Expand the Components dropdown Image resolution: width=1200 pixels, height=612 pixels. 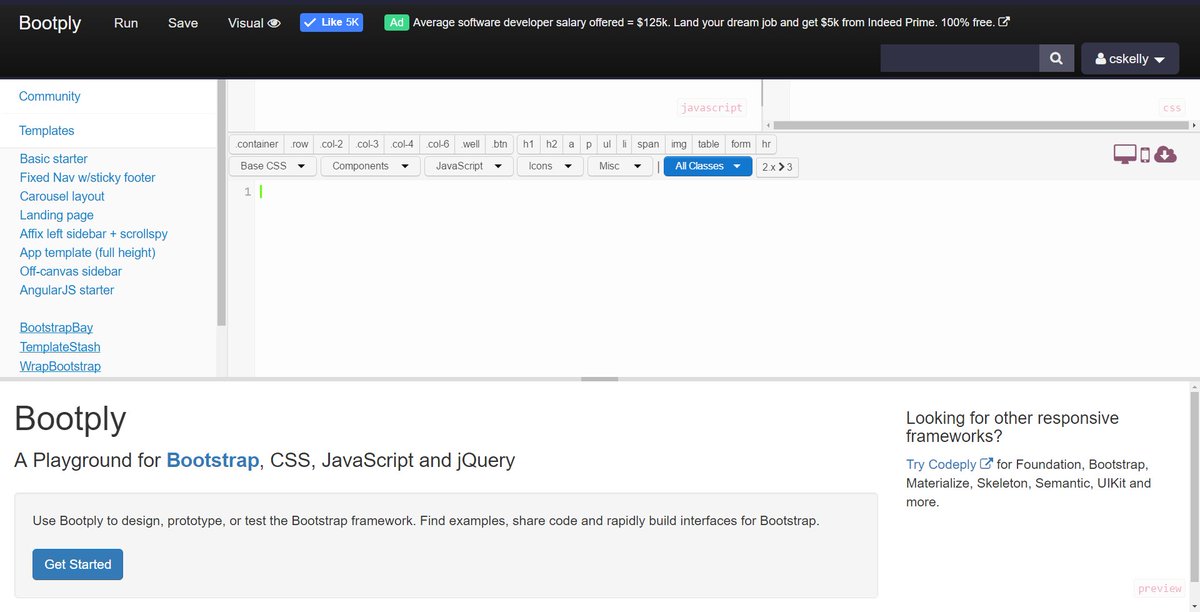click(x=370, y=166)
